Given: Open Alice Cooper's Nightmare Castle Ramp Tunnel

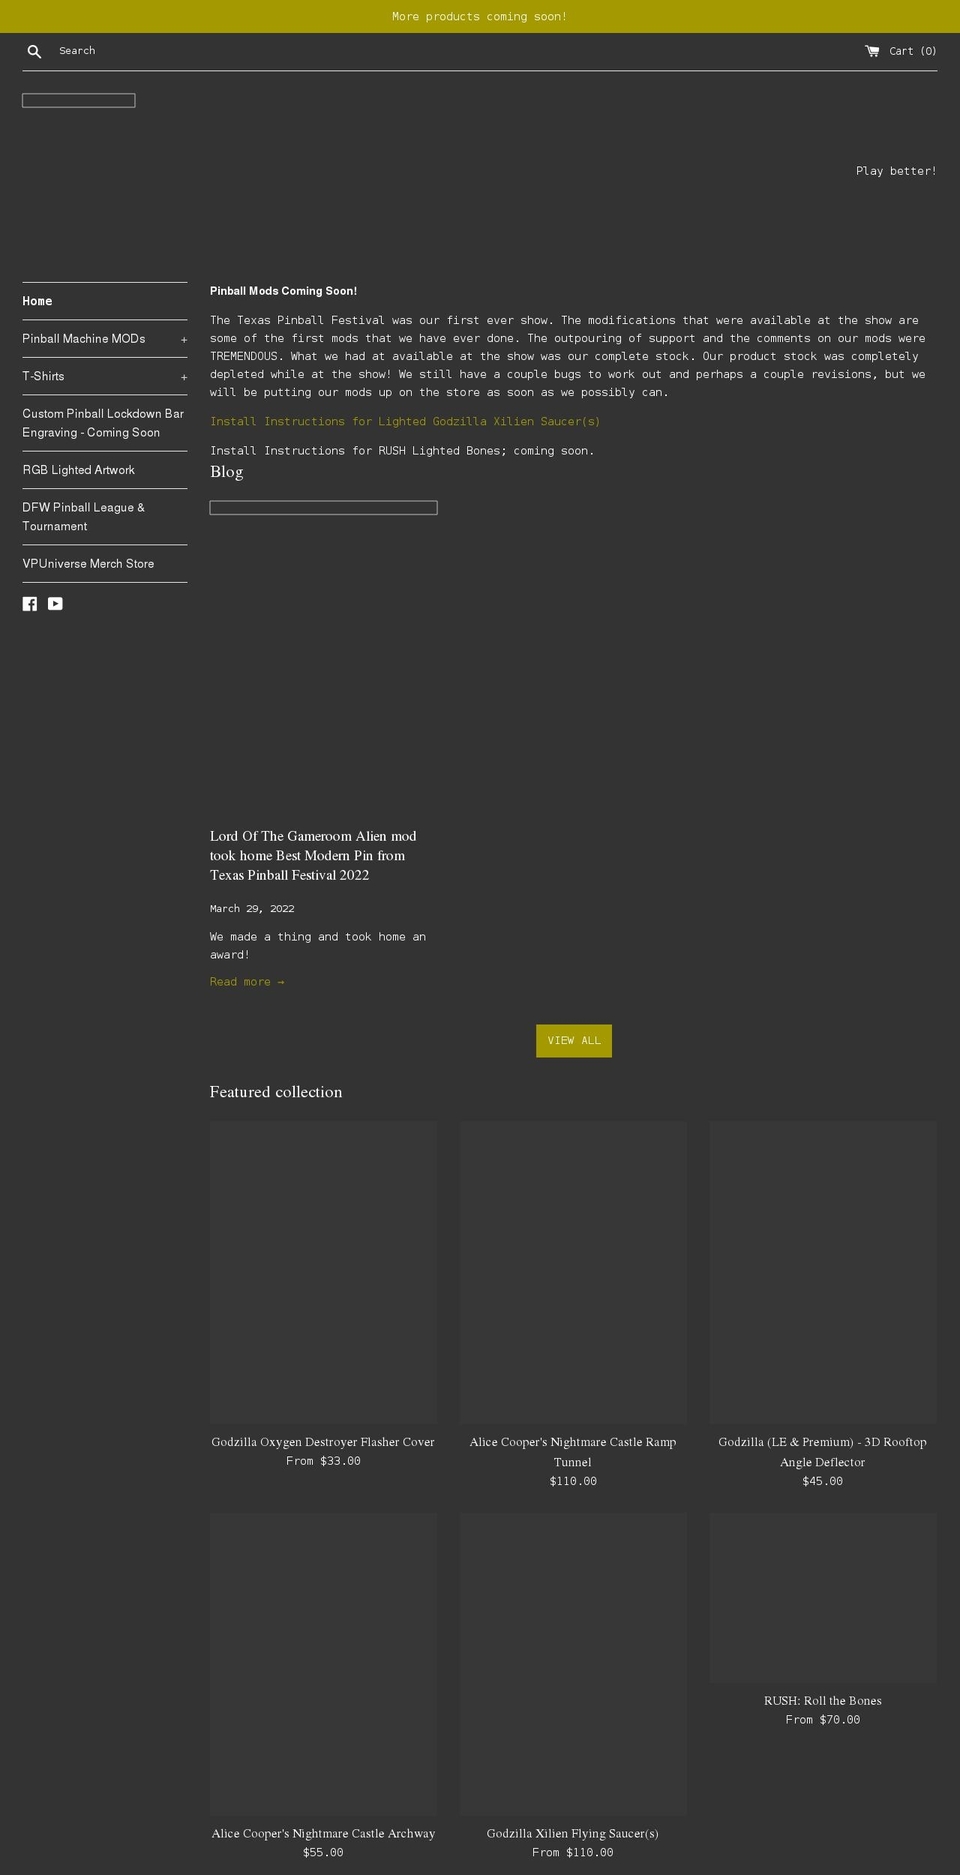Looking at the screenshot, I should [573, 1452].
